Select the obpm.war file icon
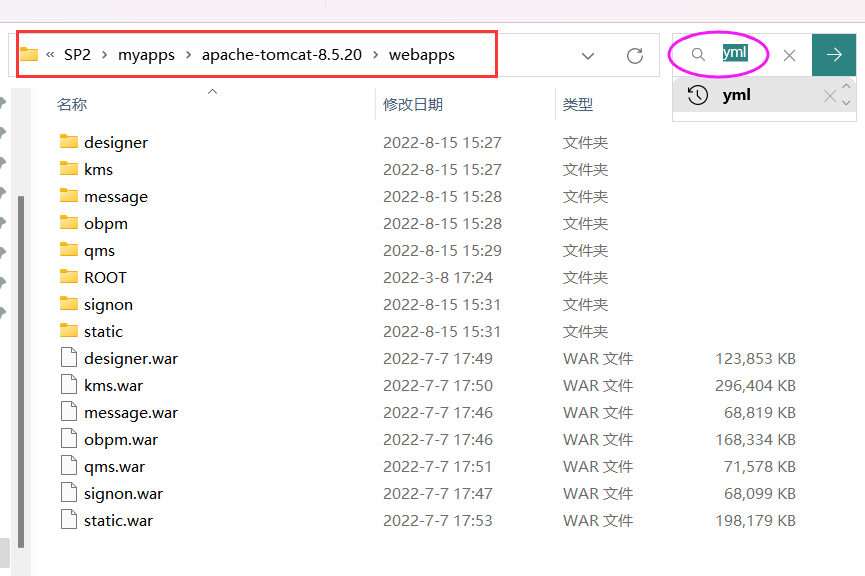 tap(69, 439)
